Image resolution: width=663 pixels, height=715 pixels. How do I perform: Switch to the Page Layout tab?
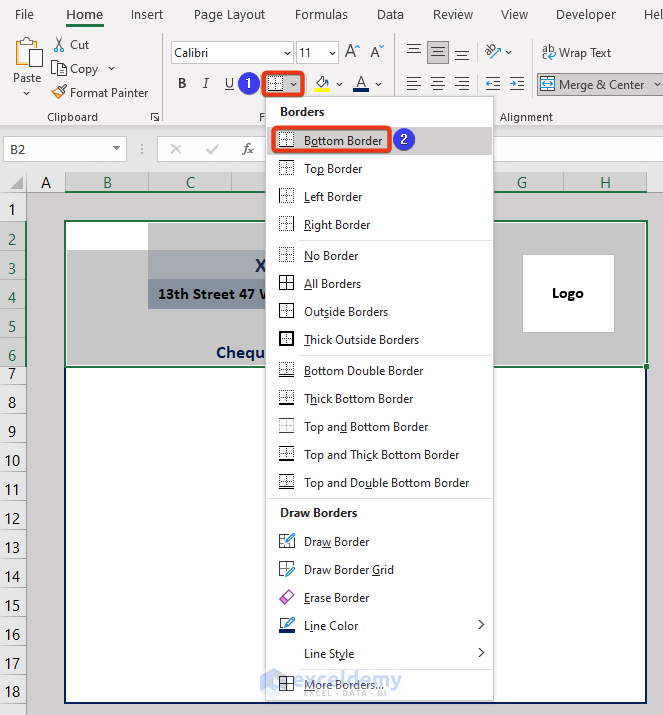(x=229, y=15)
